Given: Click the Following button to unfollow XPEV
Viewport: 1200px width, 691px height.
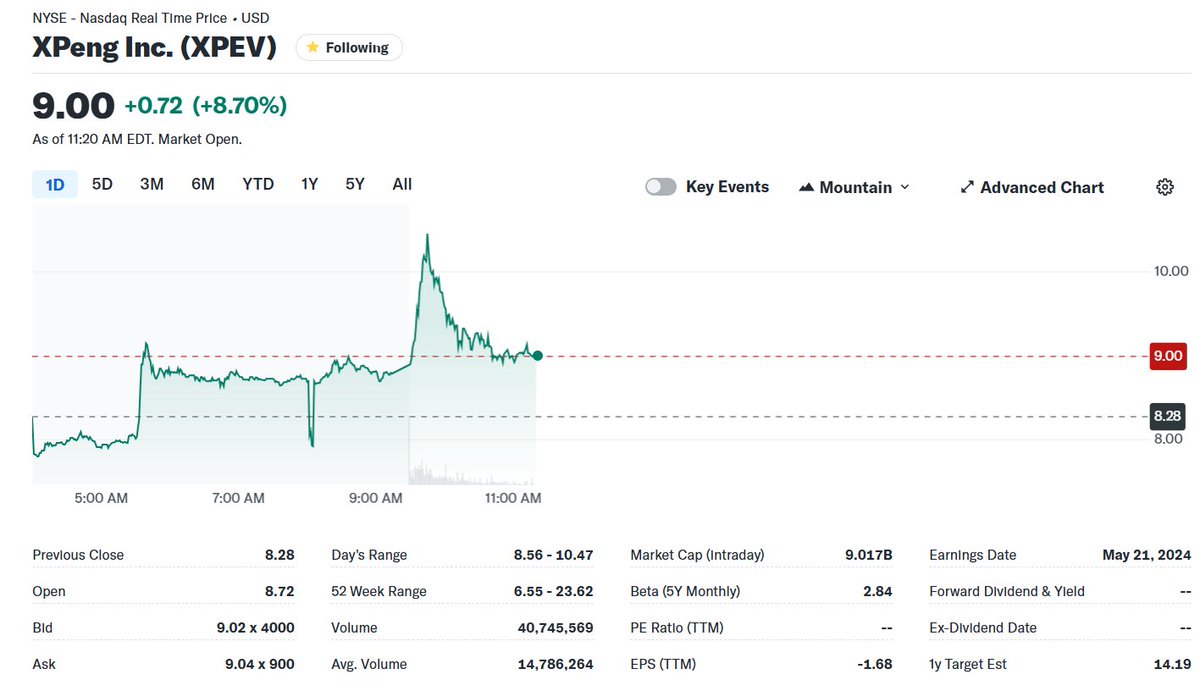Looking at the screenshot, I should coord(348,47).
